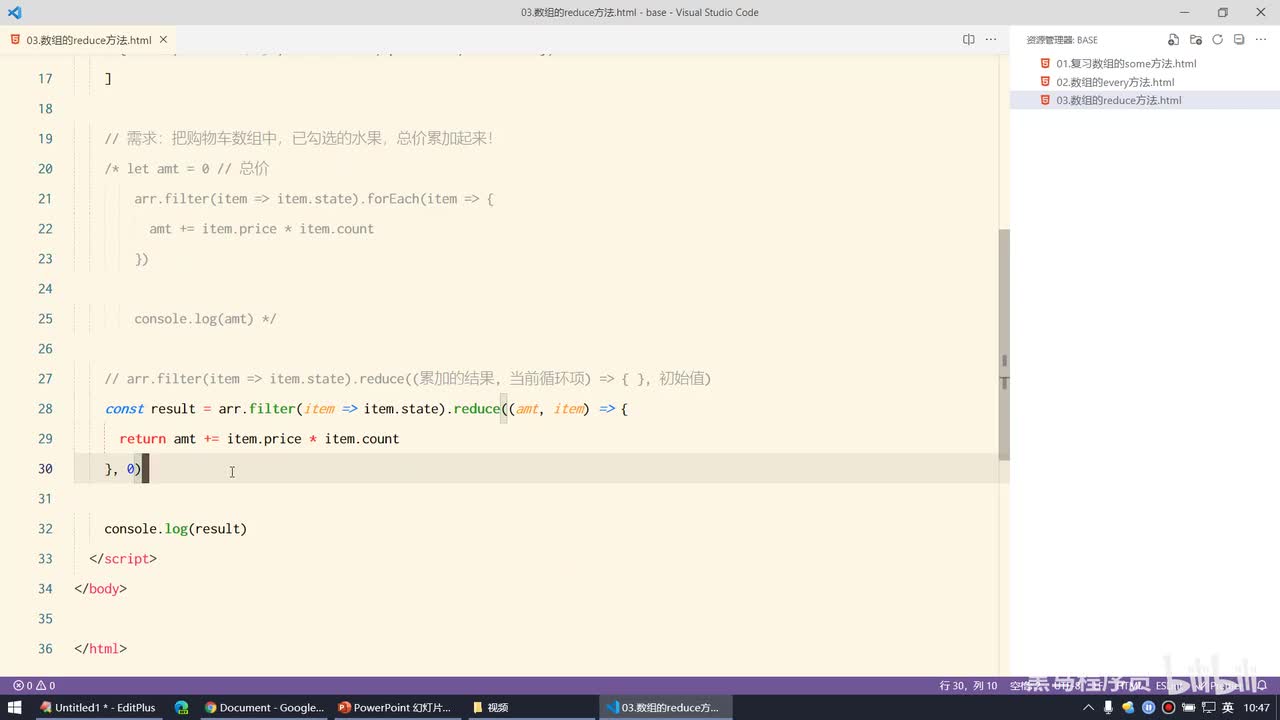Click the pause icon in the system tray
1280x720 pixels.
tap(1148, 707)
